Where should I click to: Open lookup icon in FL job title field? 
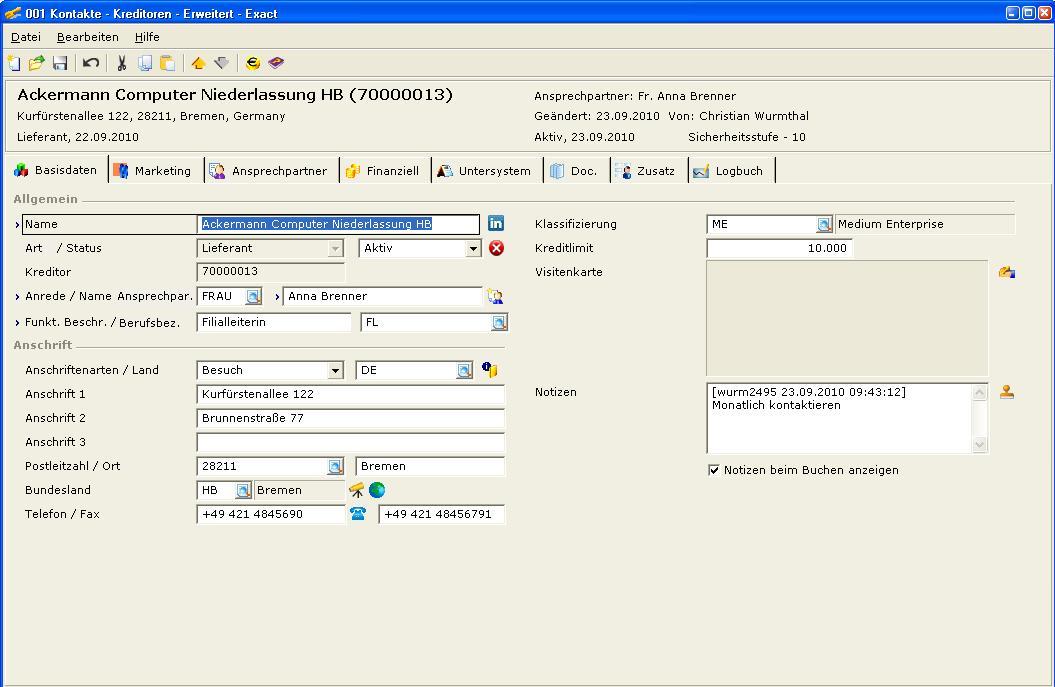(x=499, y=323)
